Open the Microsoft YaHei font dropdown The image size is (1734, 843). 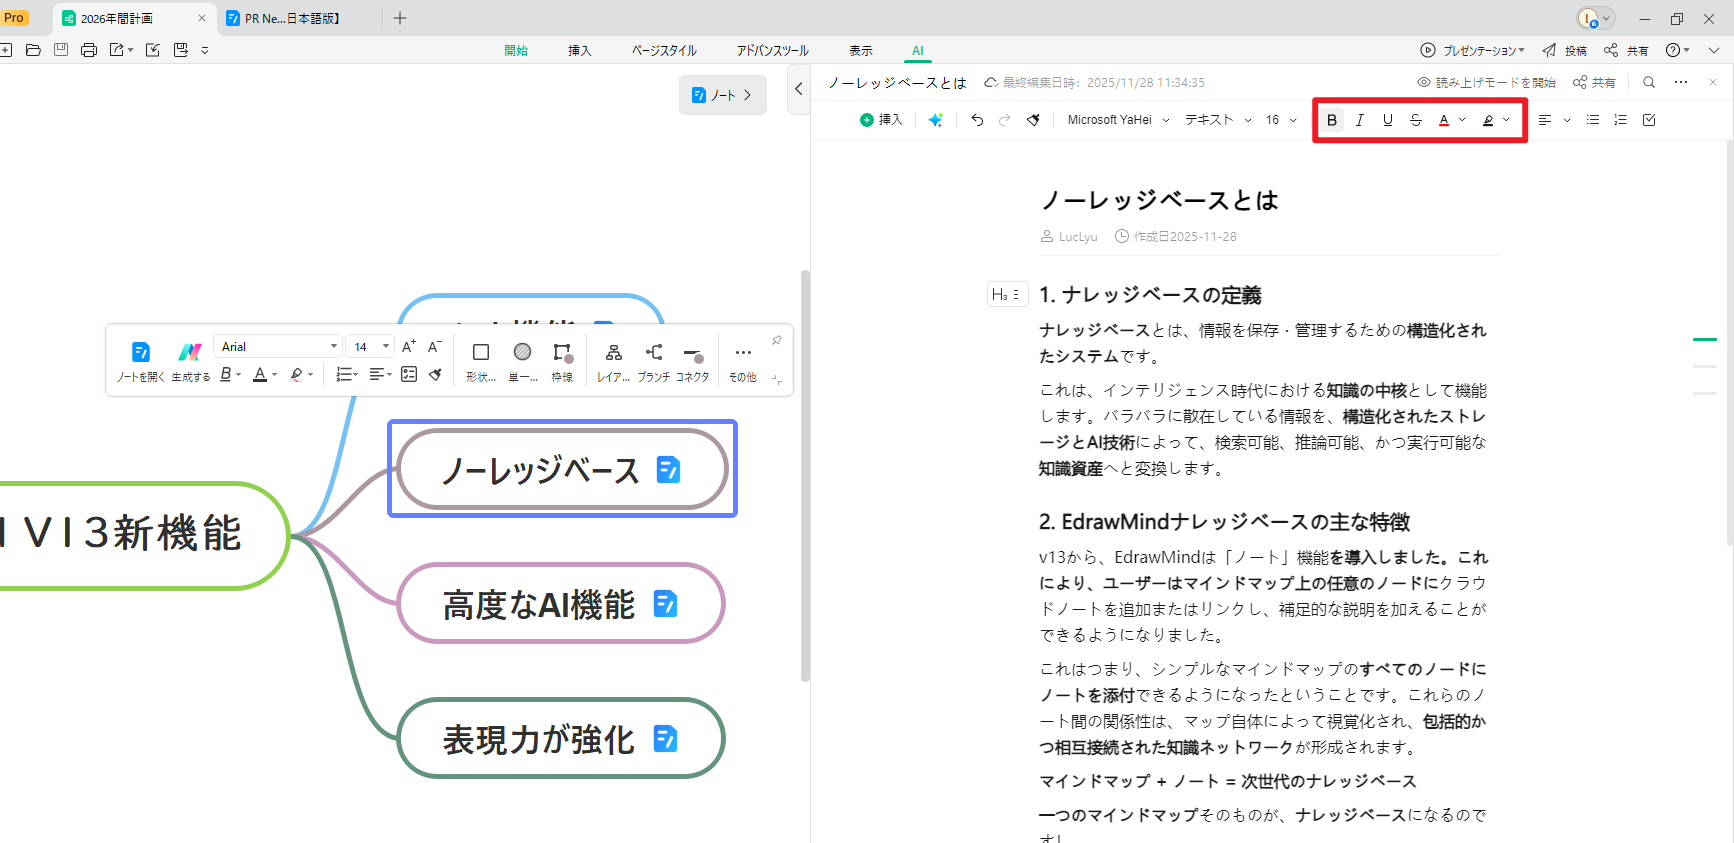(x=1118, y=120)
